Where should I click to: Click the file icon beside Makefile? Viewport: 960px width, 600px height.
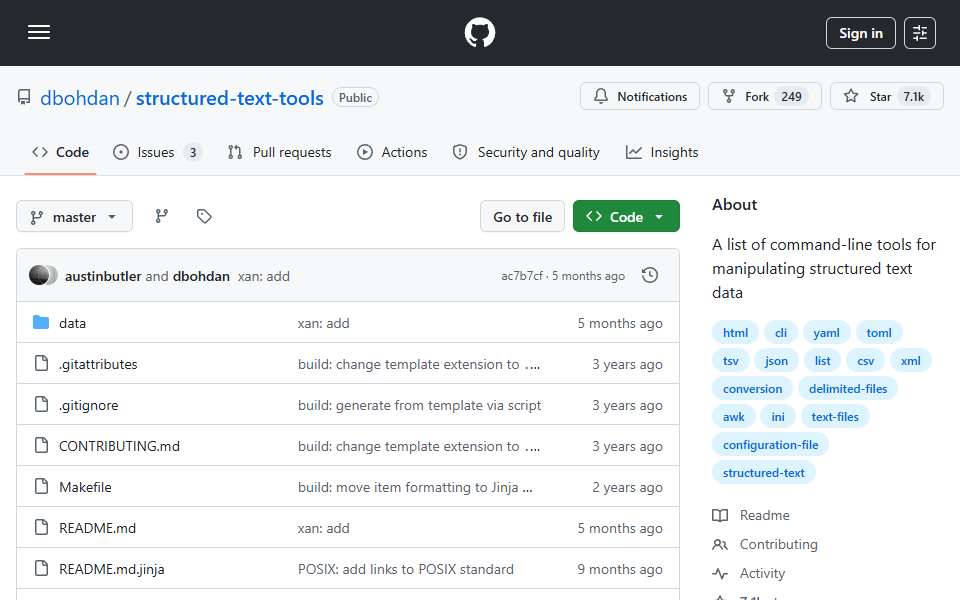(x=41, y=486)
